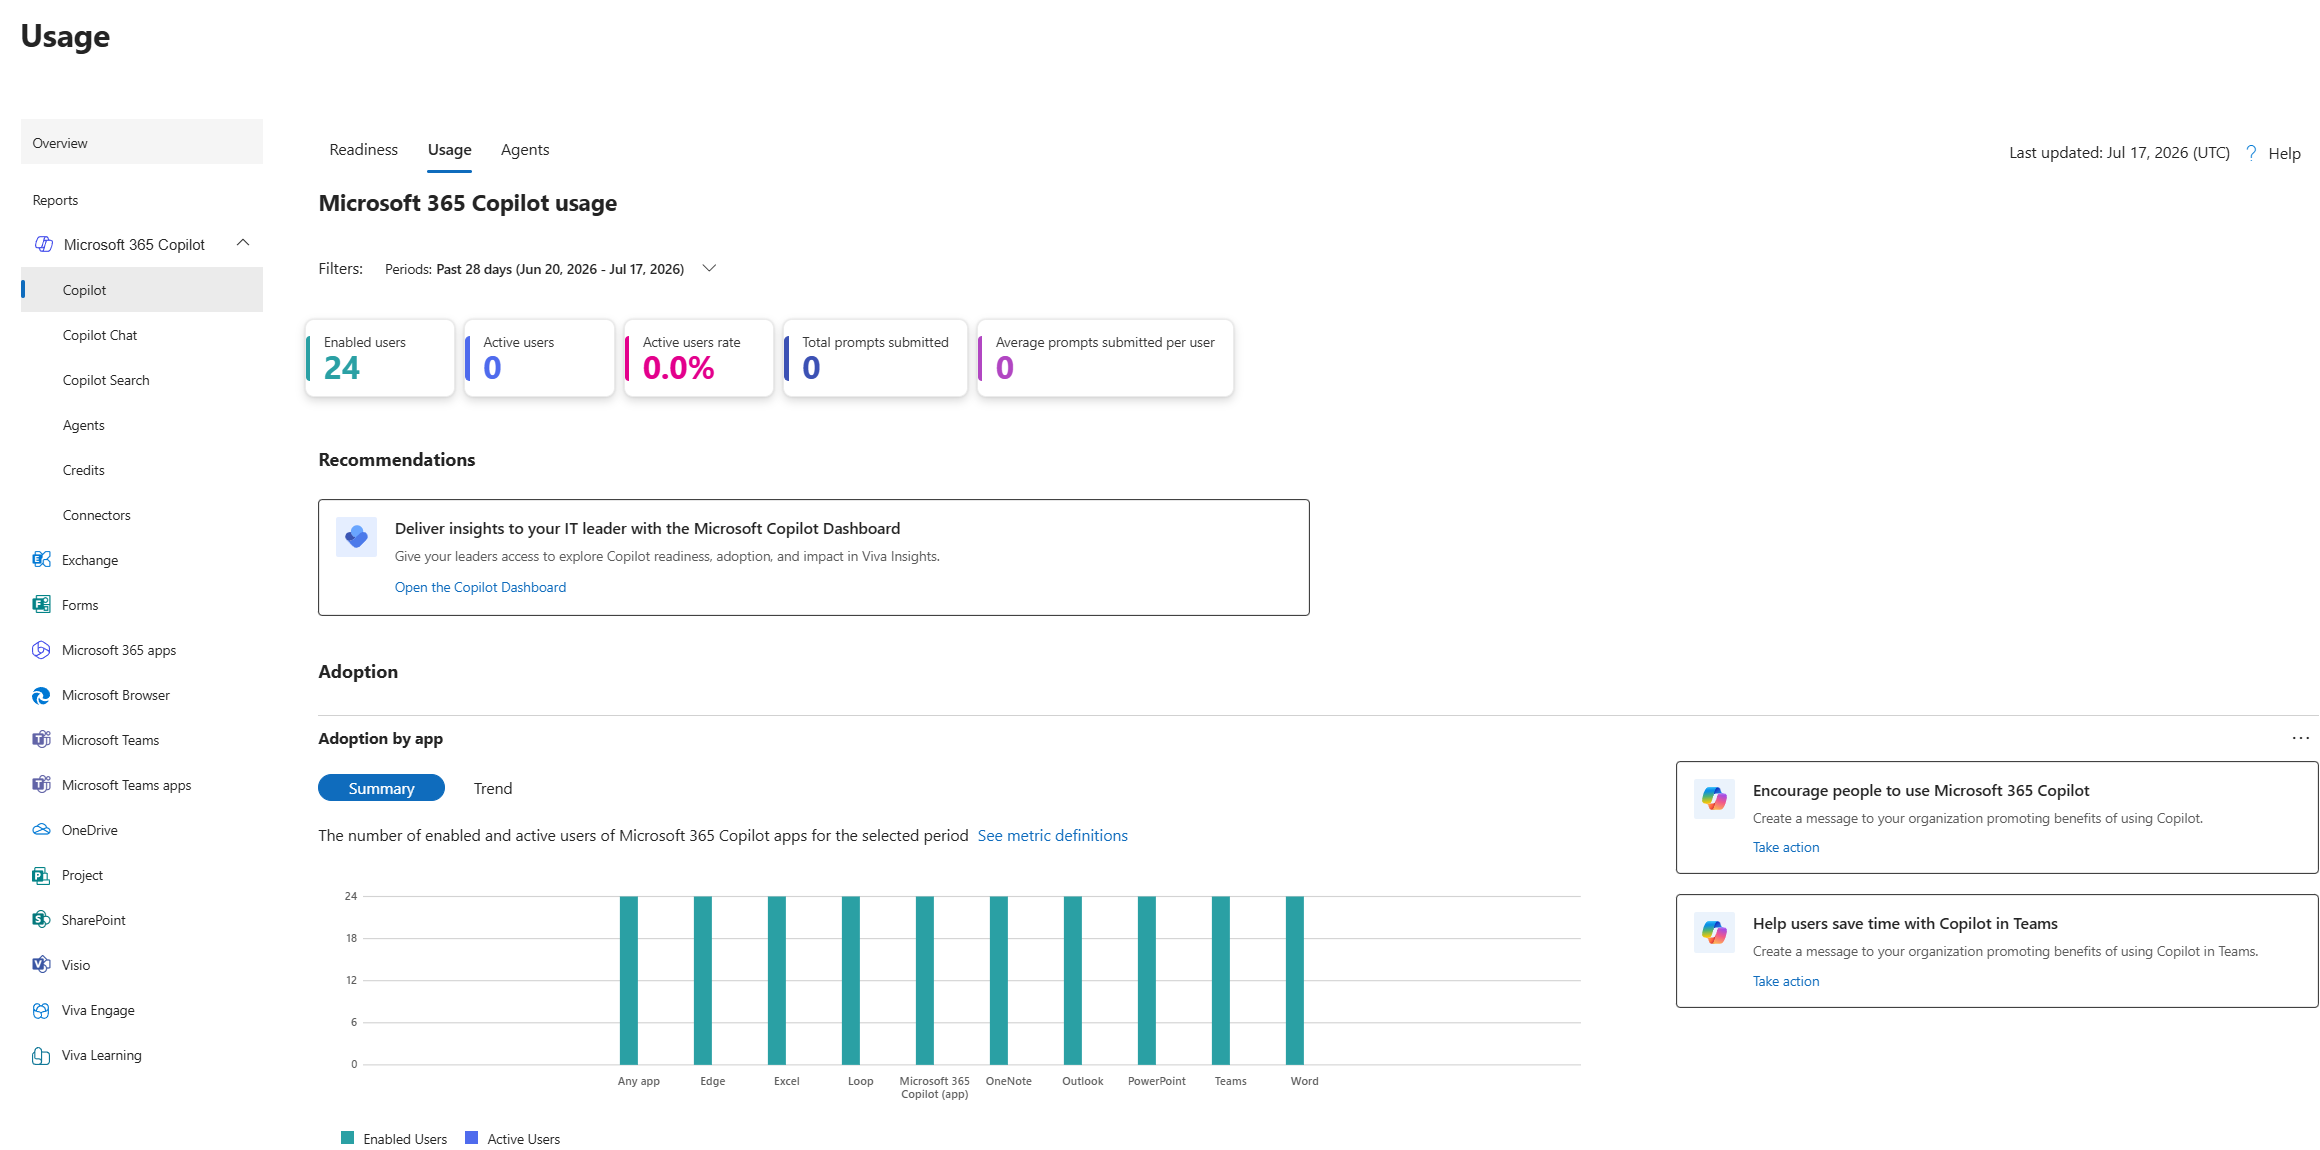Click Take action under Copilot in Teams card
The image size is (2320, 1150).
[x=1786, y=981]
